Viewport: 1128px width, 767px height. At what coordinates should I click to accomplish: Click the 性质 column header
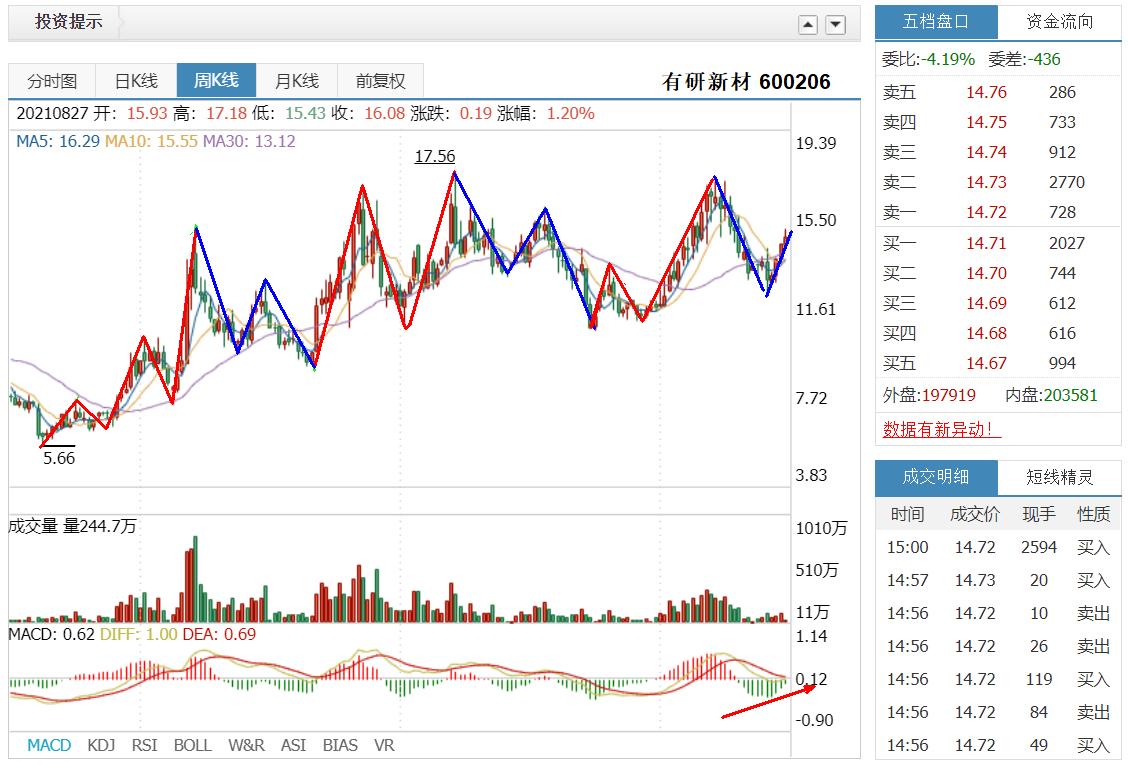1093,514
